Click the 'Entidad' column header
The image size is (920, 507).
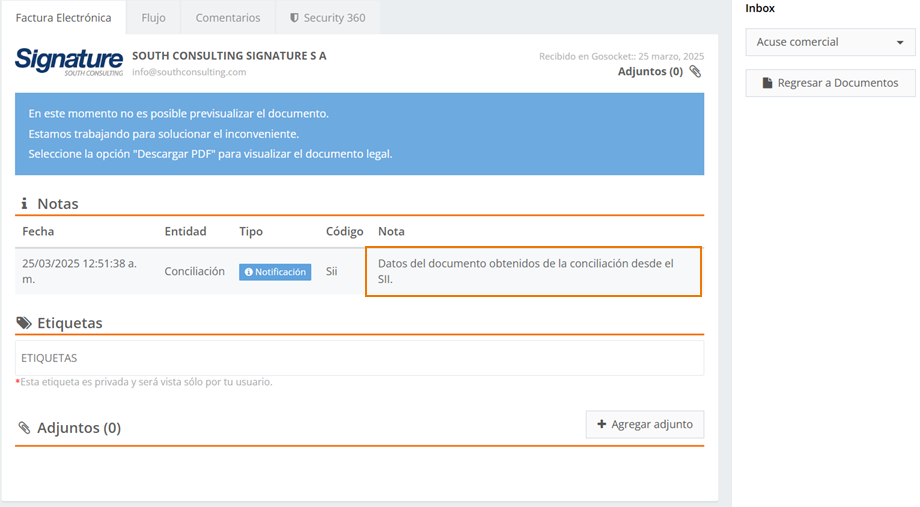tap(185, 231)
